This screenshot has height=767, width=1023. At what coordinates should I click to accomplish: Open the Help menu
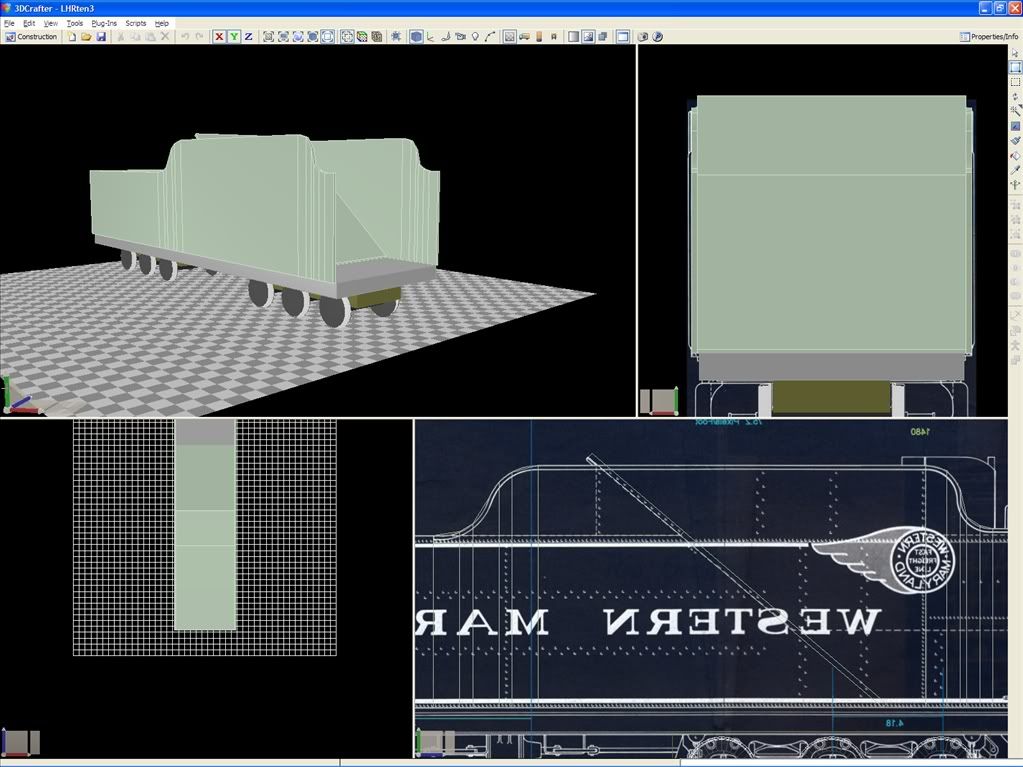[x=161, y=23]
